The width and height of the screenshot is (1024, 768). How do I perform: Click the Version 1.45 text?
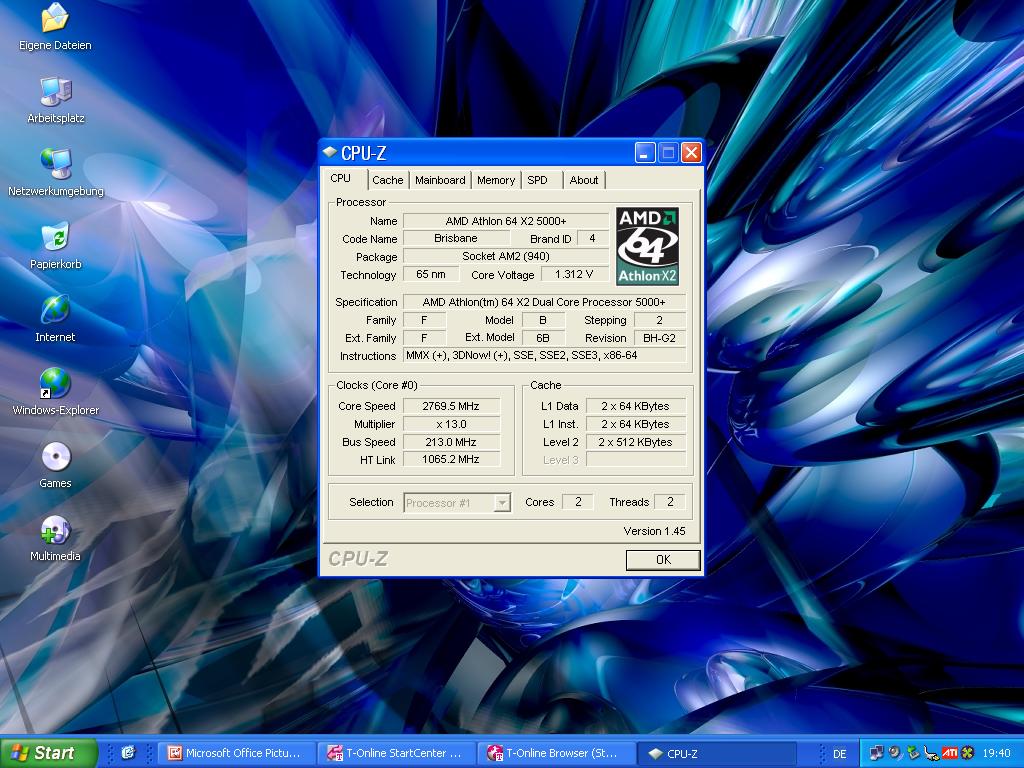(x=654, y=531)
